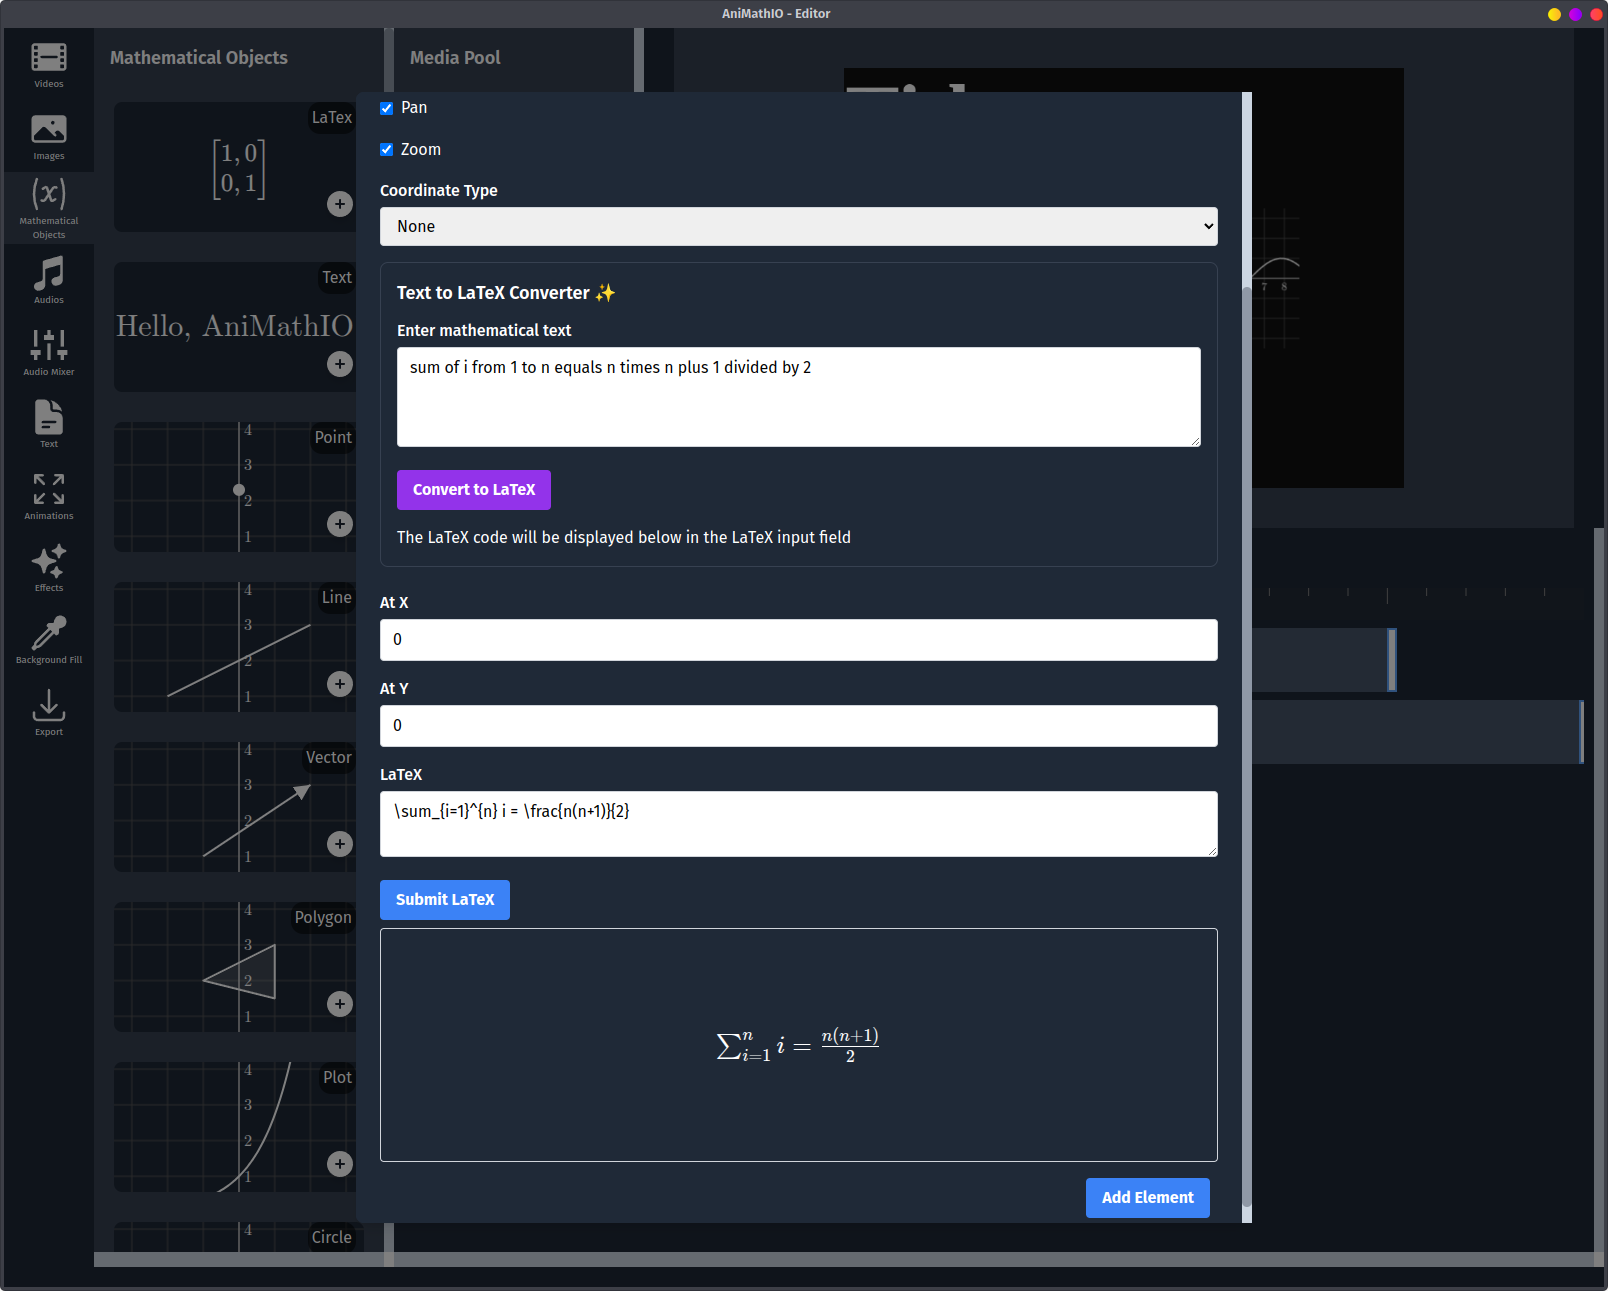Viewport: 1608px width, 1291px height.
Task: Add the Vector object with plus icon
Action: [340, 844]
